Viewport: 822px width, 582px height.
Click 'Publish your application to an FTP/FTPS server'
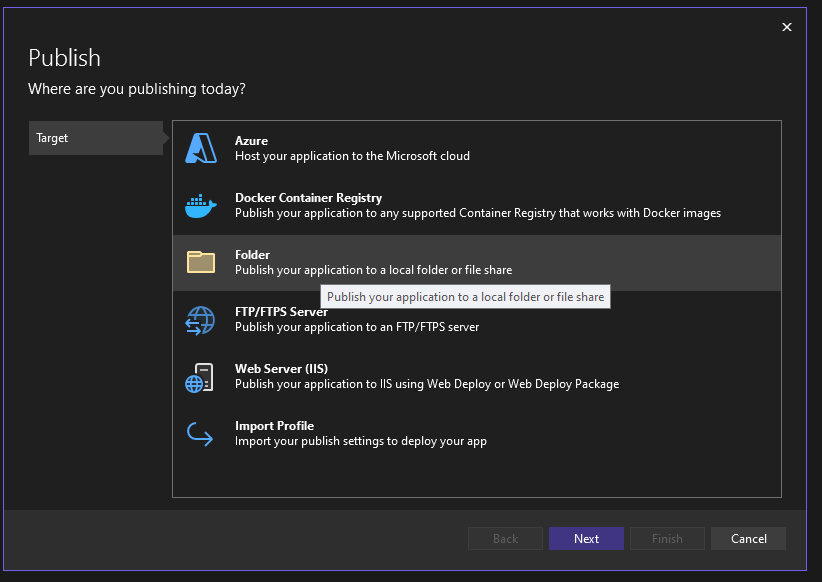click(x=357, y=327)
